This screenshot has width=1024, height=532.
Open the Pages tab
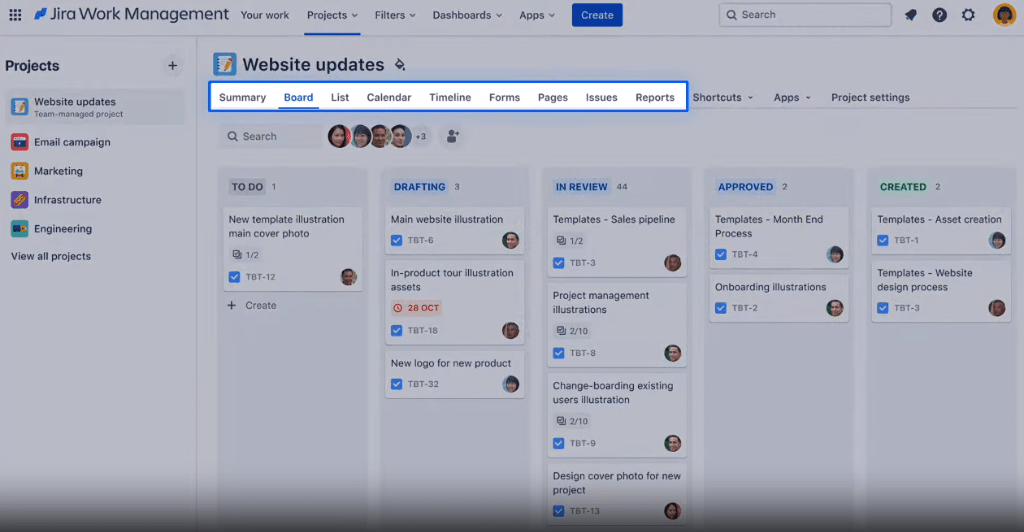552,97
